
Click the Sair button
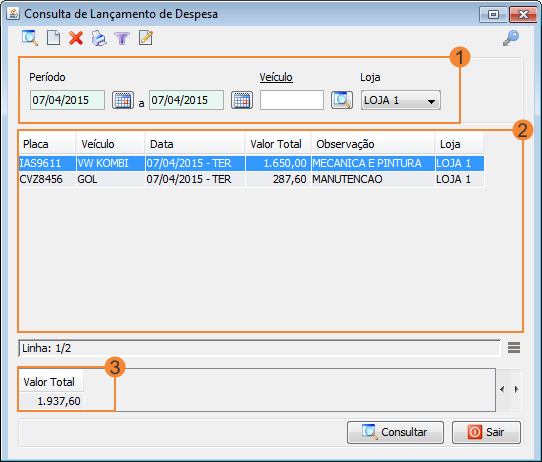486,432
